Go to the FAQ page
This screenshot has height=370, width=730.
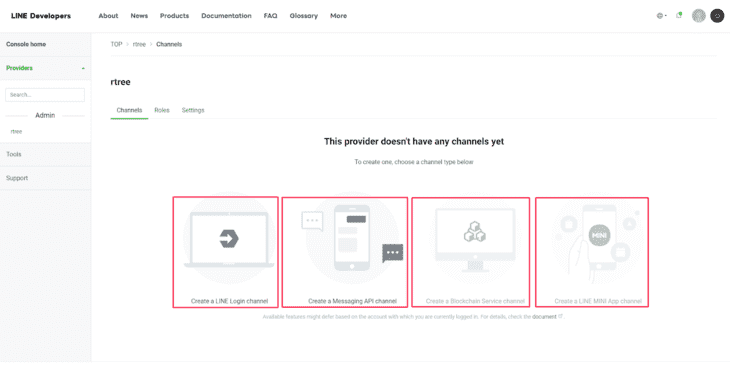click(x=270, y=16)
